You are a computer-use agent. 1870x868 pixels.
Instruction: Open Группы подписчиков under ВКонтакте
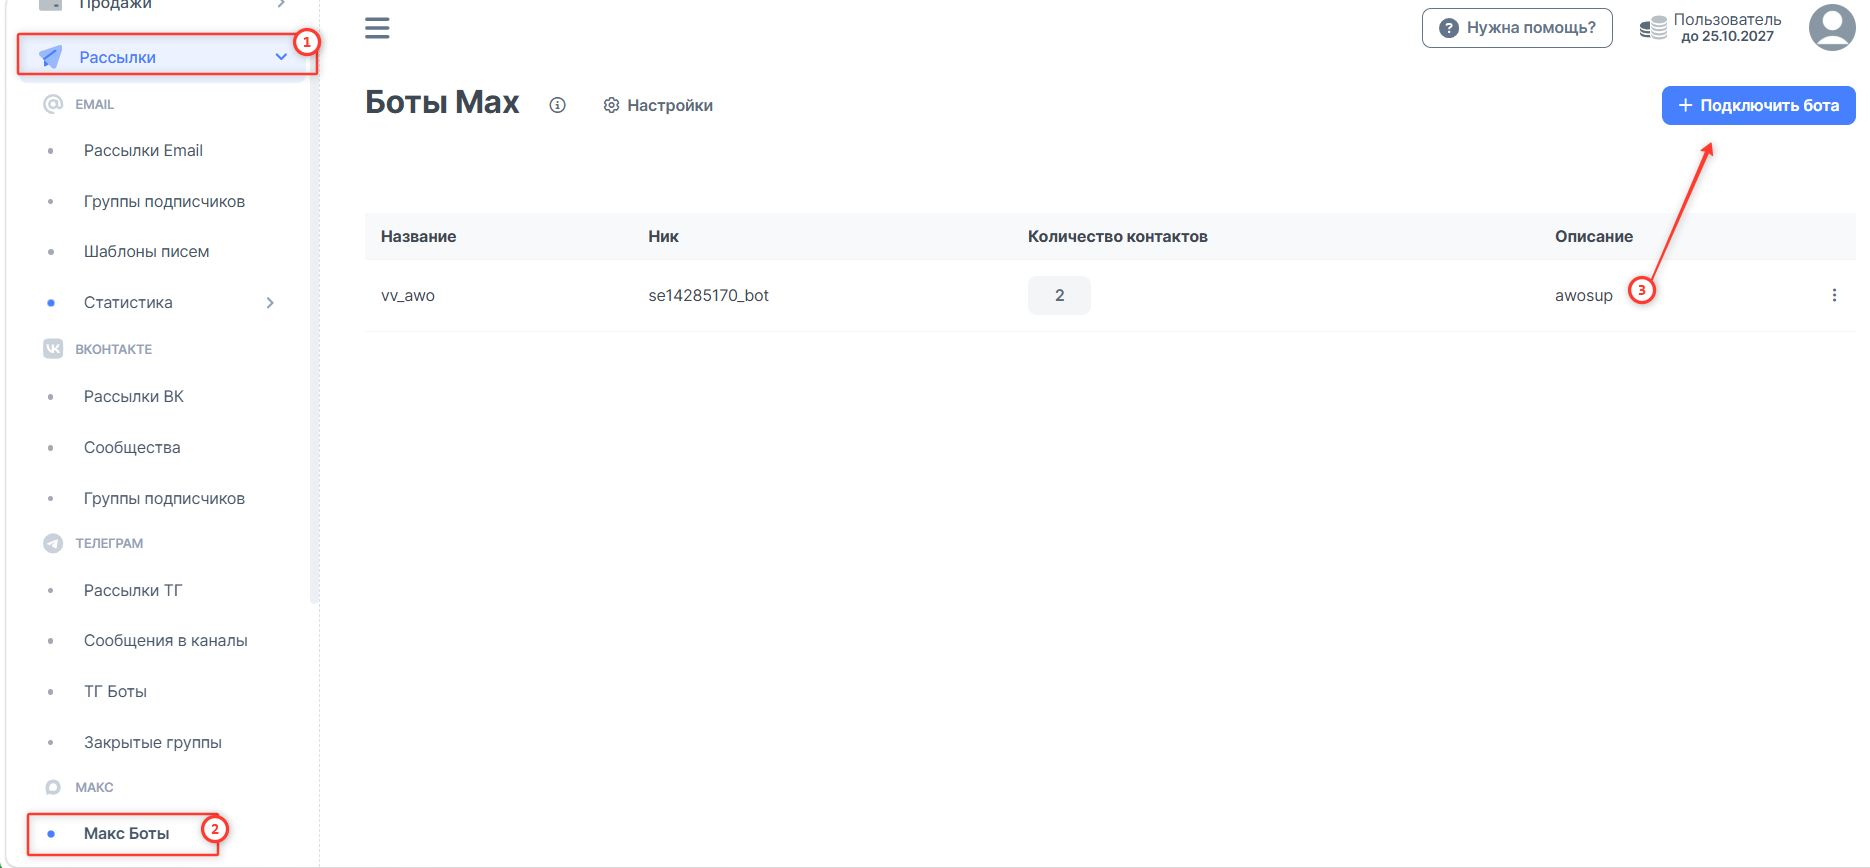tap(164, 498)
